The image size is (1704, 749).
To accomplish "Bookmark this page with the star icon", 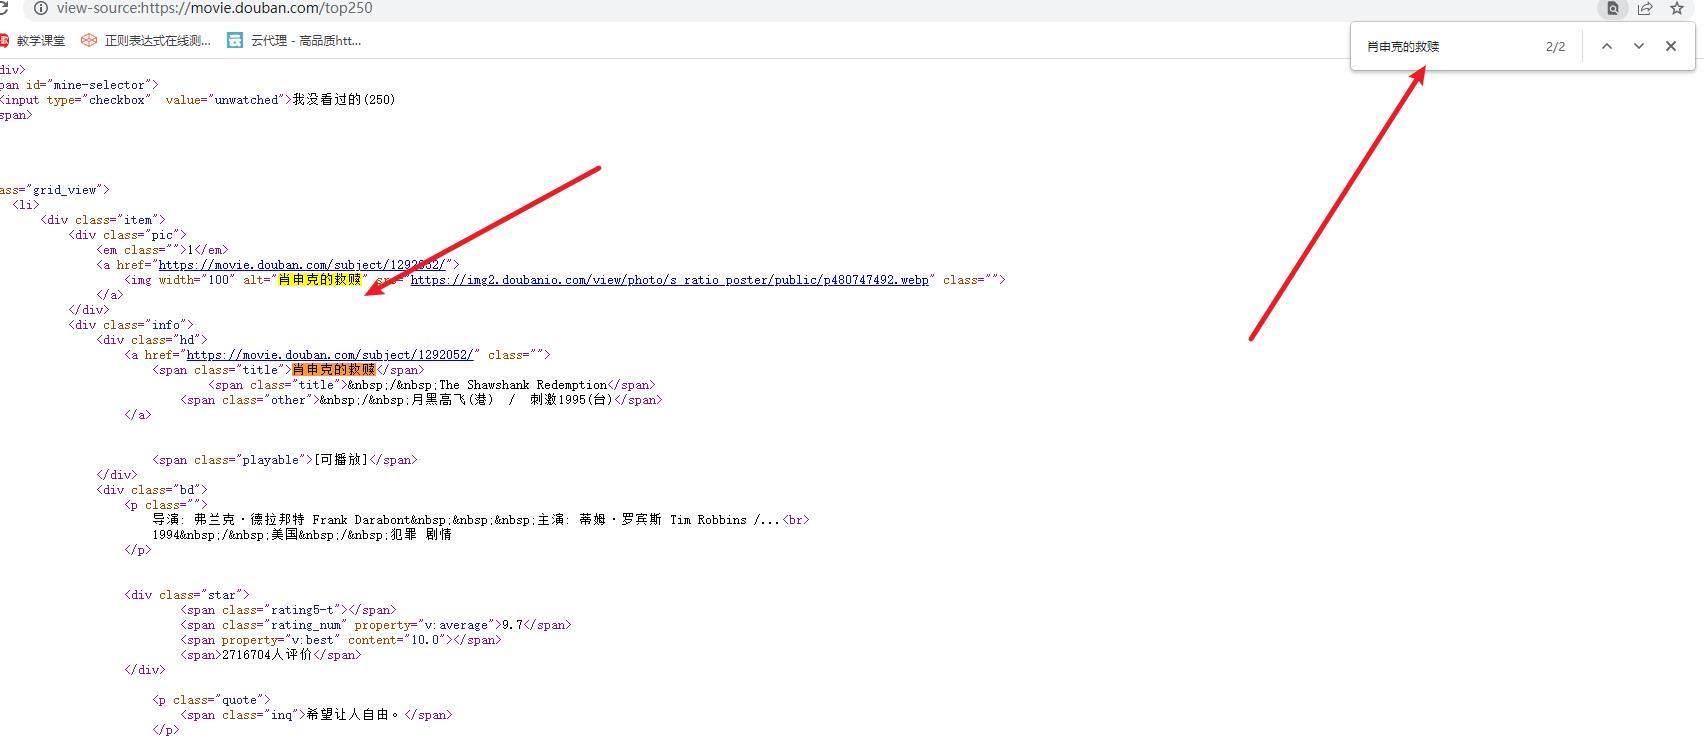I will pyautogui.click(x=1677, y=8).
